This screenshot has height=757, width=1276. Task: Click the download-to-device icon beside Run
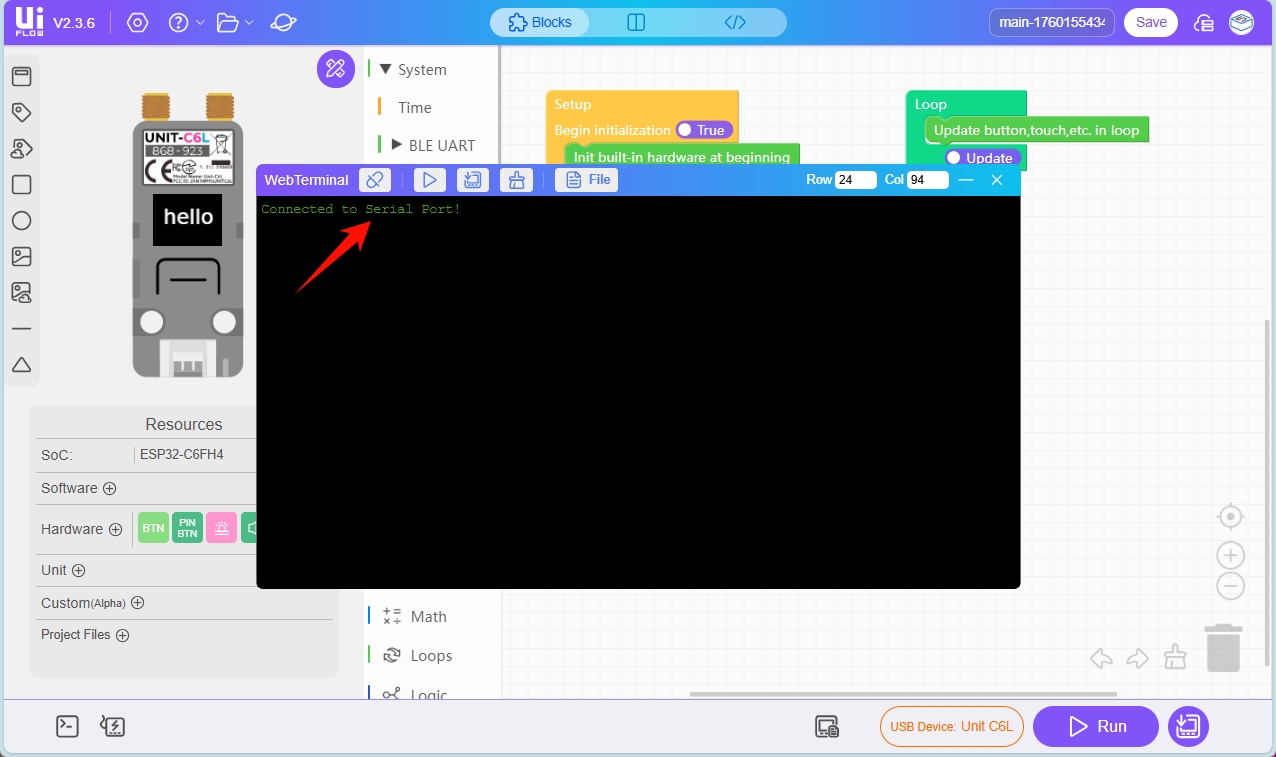pyautogui.click(x=1188, y=726)
